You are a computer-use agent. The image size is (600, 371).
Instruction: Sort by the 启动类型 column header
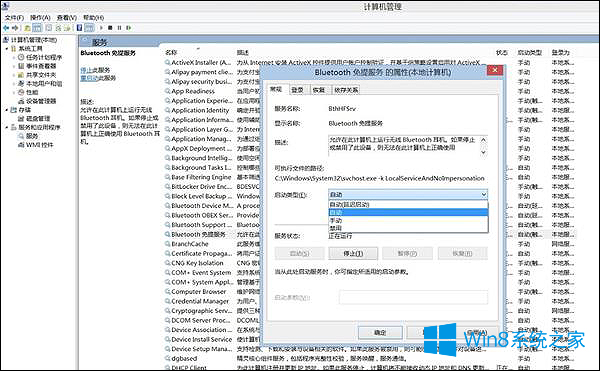click(530, 52)
